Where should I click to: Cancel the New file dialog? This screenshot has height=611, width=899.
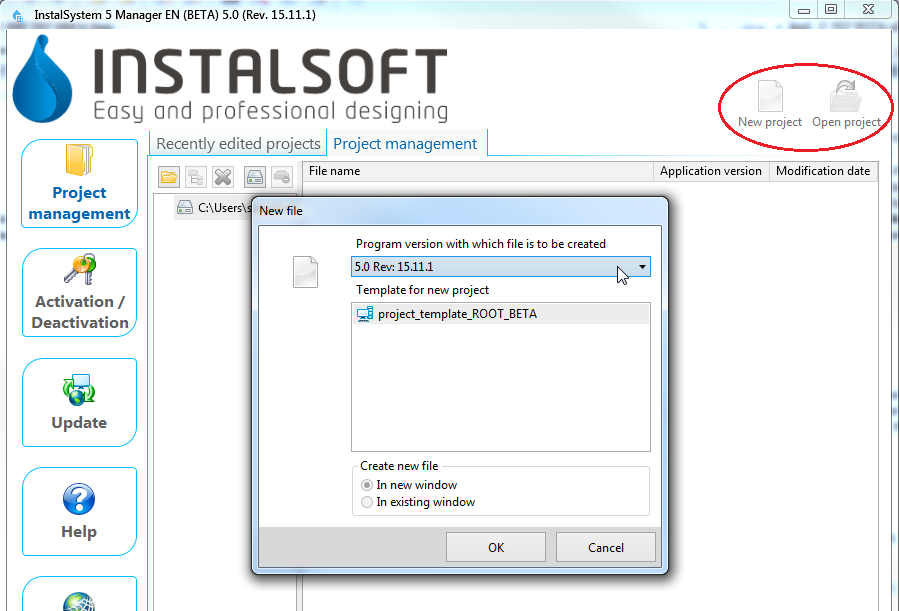(x=605, y=547)
